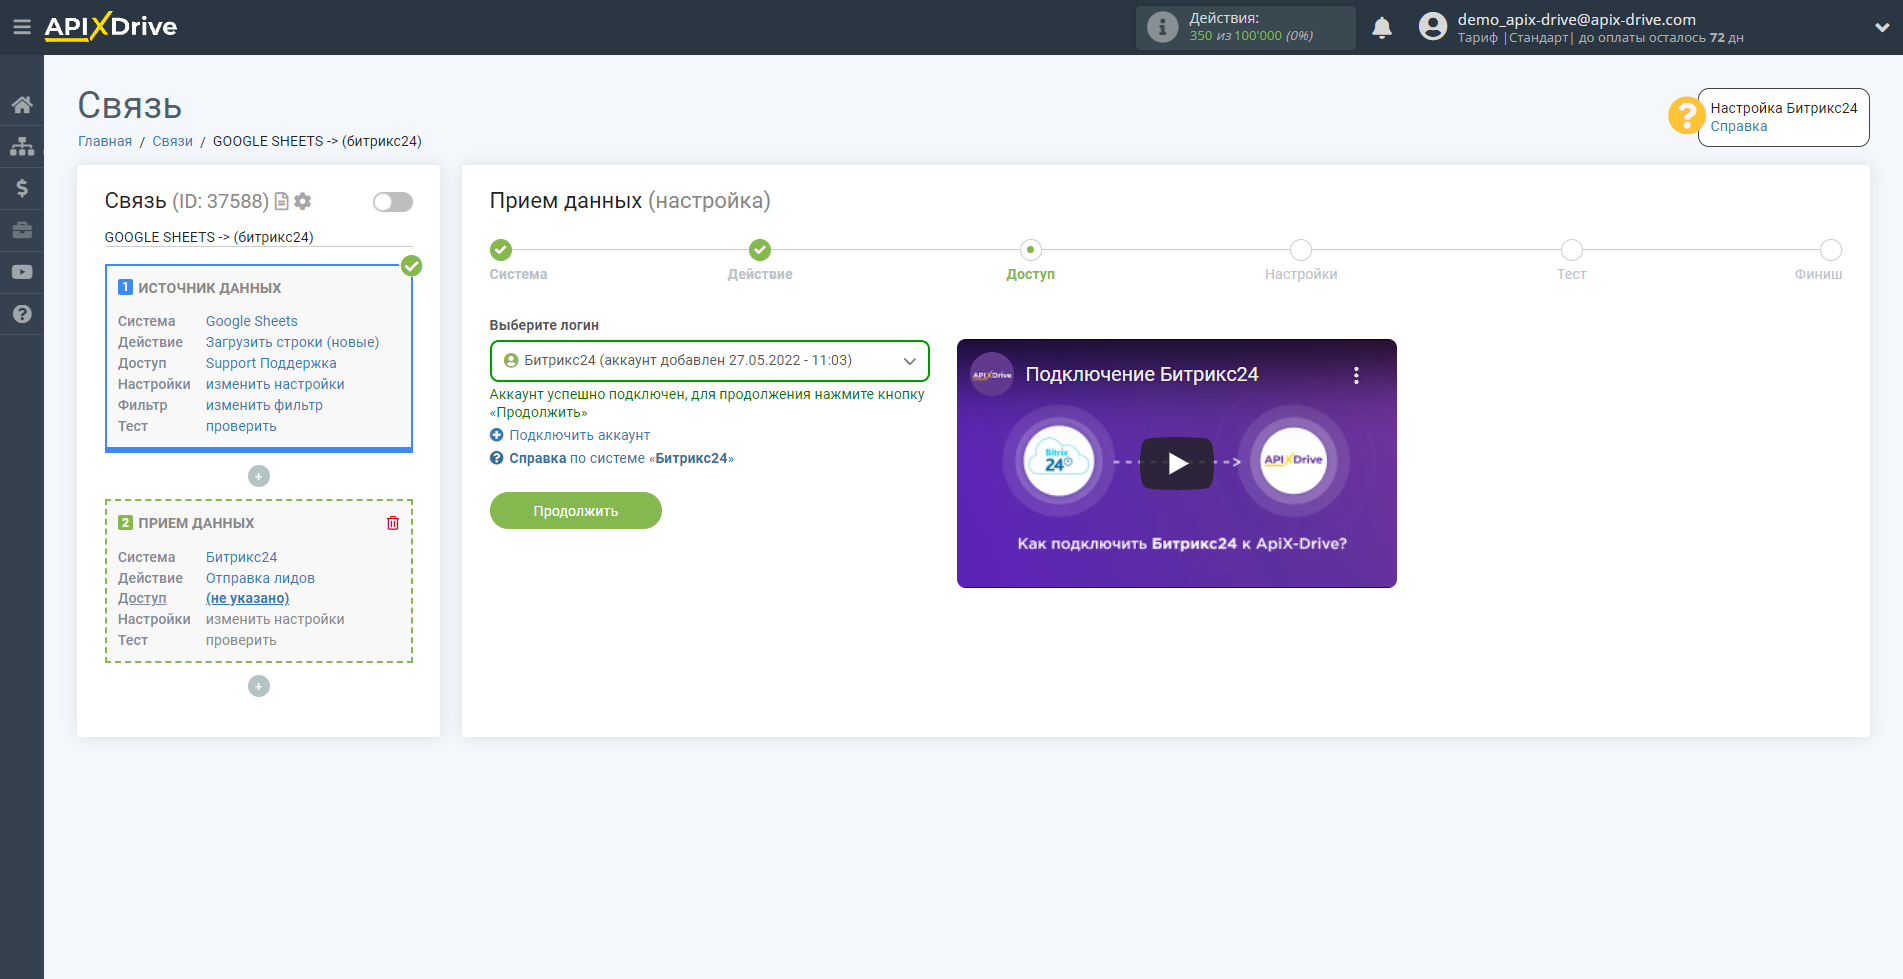Go to the Тест step

(1571, 250)
